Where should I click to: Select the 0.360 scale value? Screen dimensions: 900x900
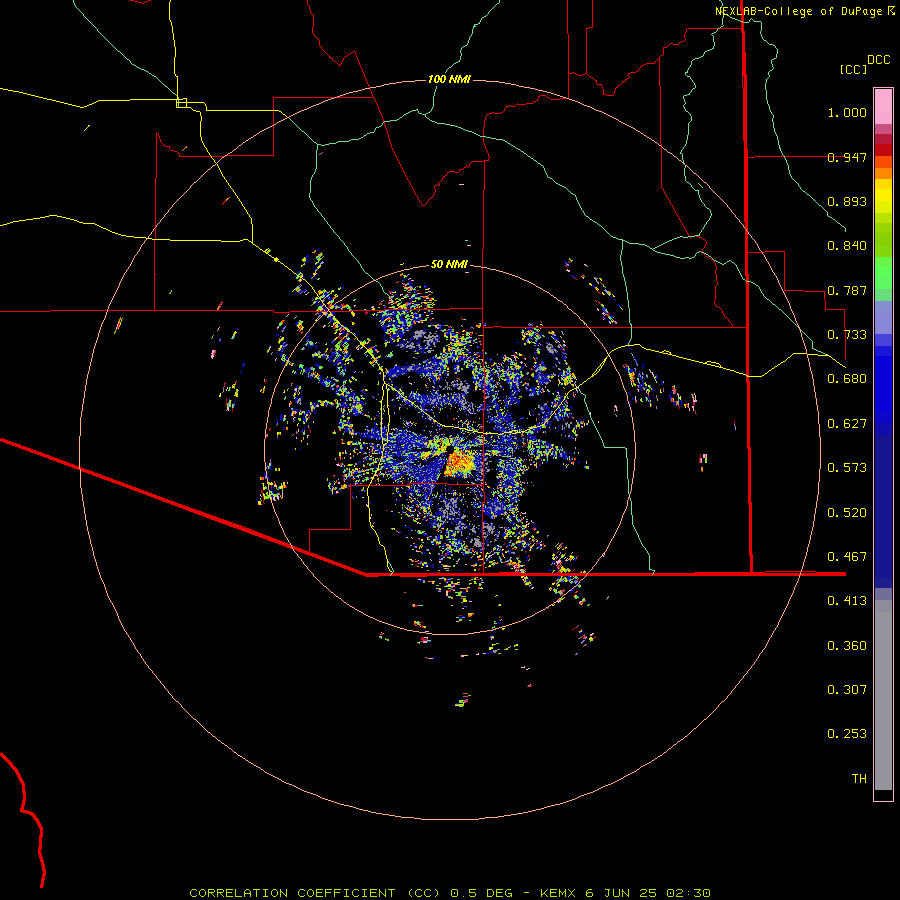pos(847,646)
